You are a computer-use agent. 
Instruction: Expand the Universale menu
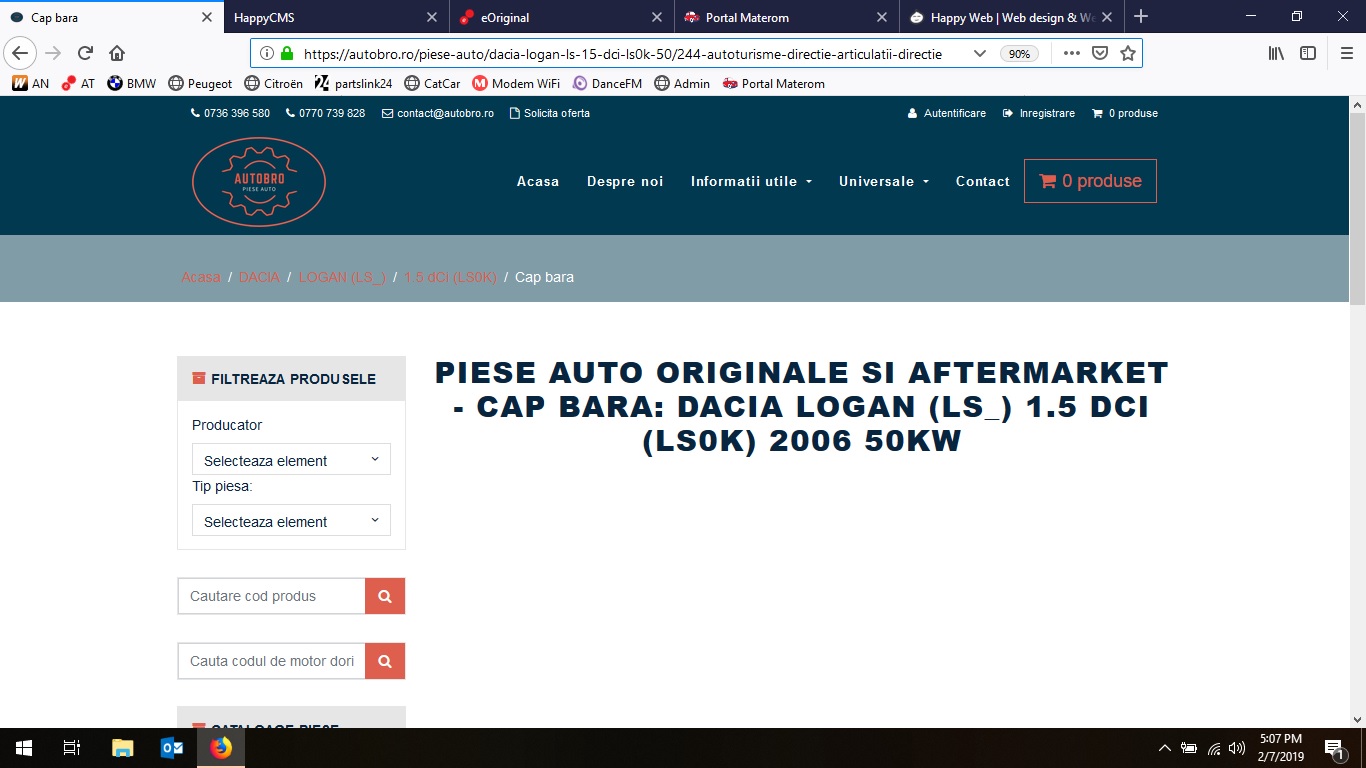[x=884, y=181]
